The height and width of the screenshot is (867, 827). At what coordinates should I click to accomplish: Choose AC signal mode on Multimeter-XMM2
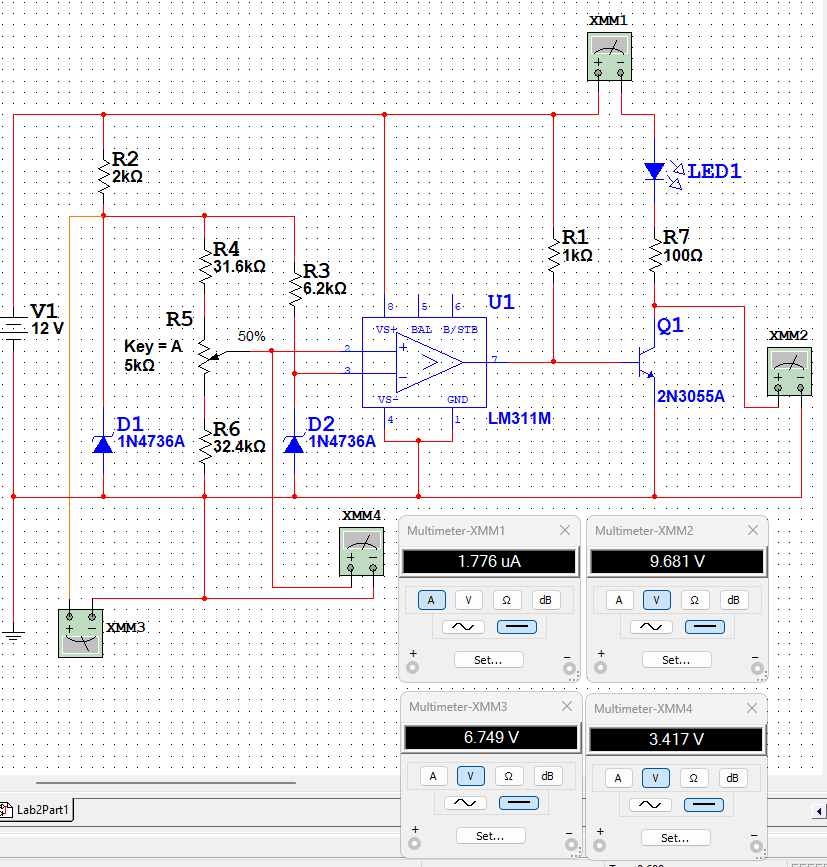coord(651,626)
